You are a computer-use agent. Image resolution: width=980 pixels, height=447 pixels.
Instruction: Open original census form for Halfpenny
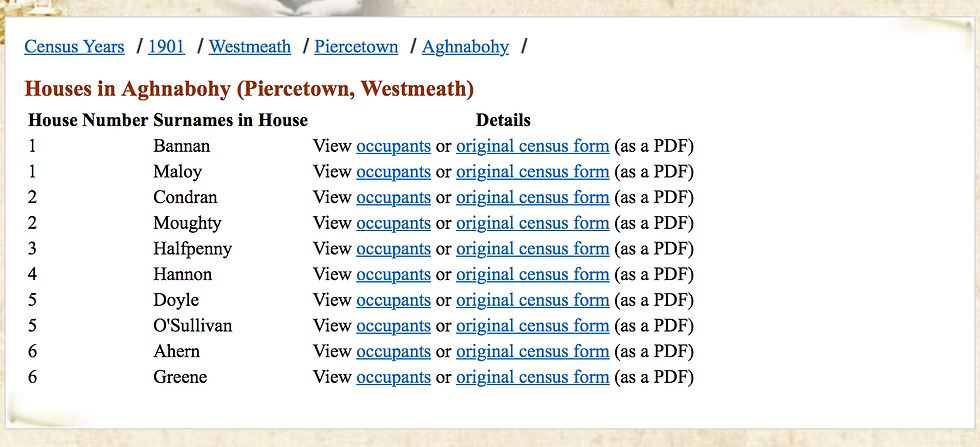pyautogui.click(x=532, y=249)
